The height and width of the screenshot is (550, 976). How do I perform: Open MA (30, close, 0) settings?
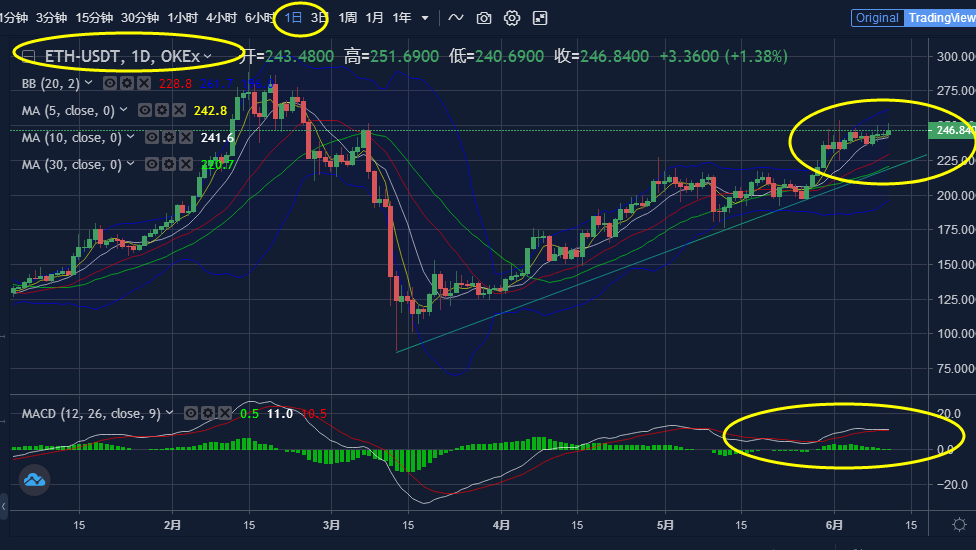coord(169,164)
